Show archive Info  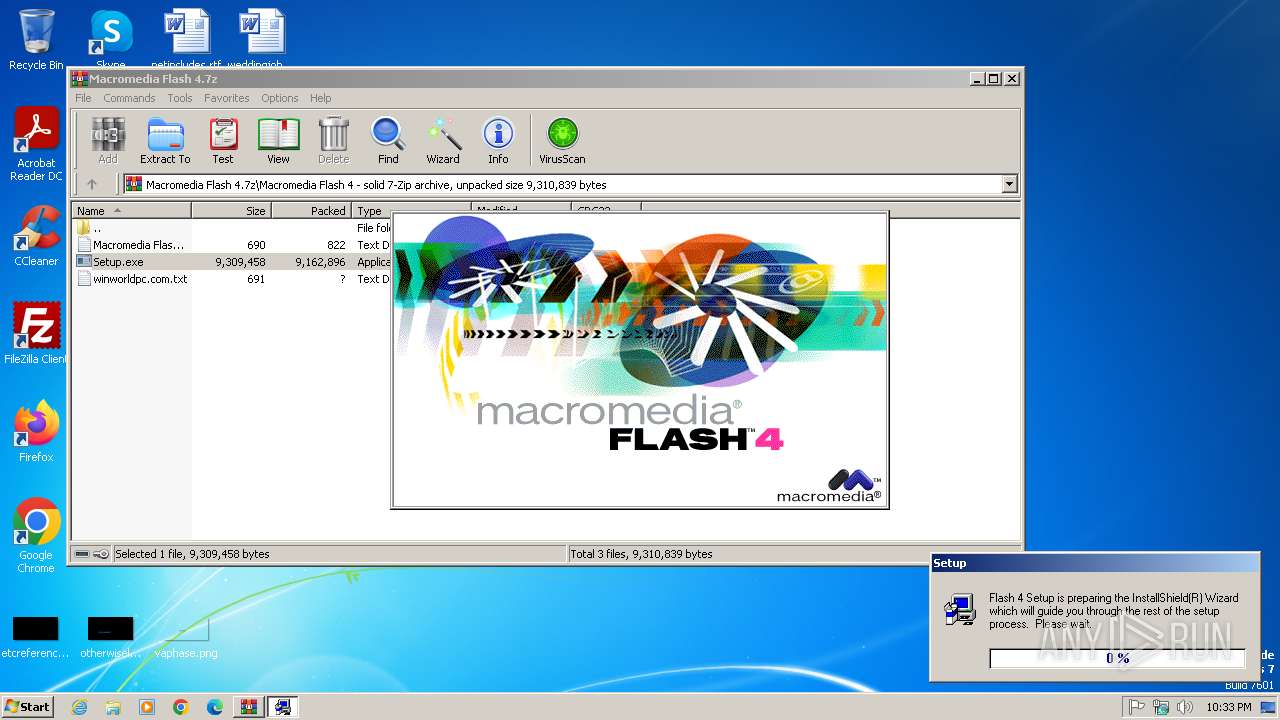click(x=498, y=140)
